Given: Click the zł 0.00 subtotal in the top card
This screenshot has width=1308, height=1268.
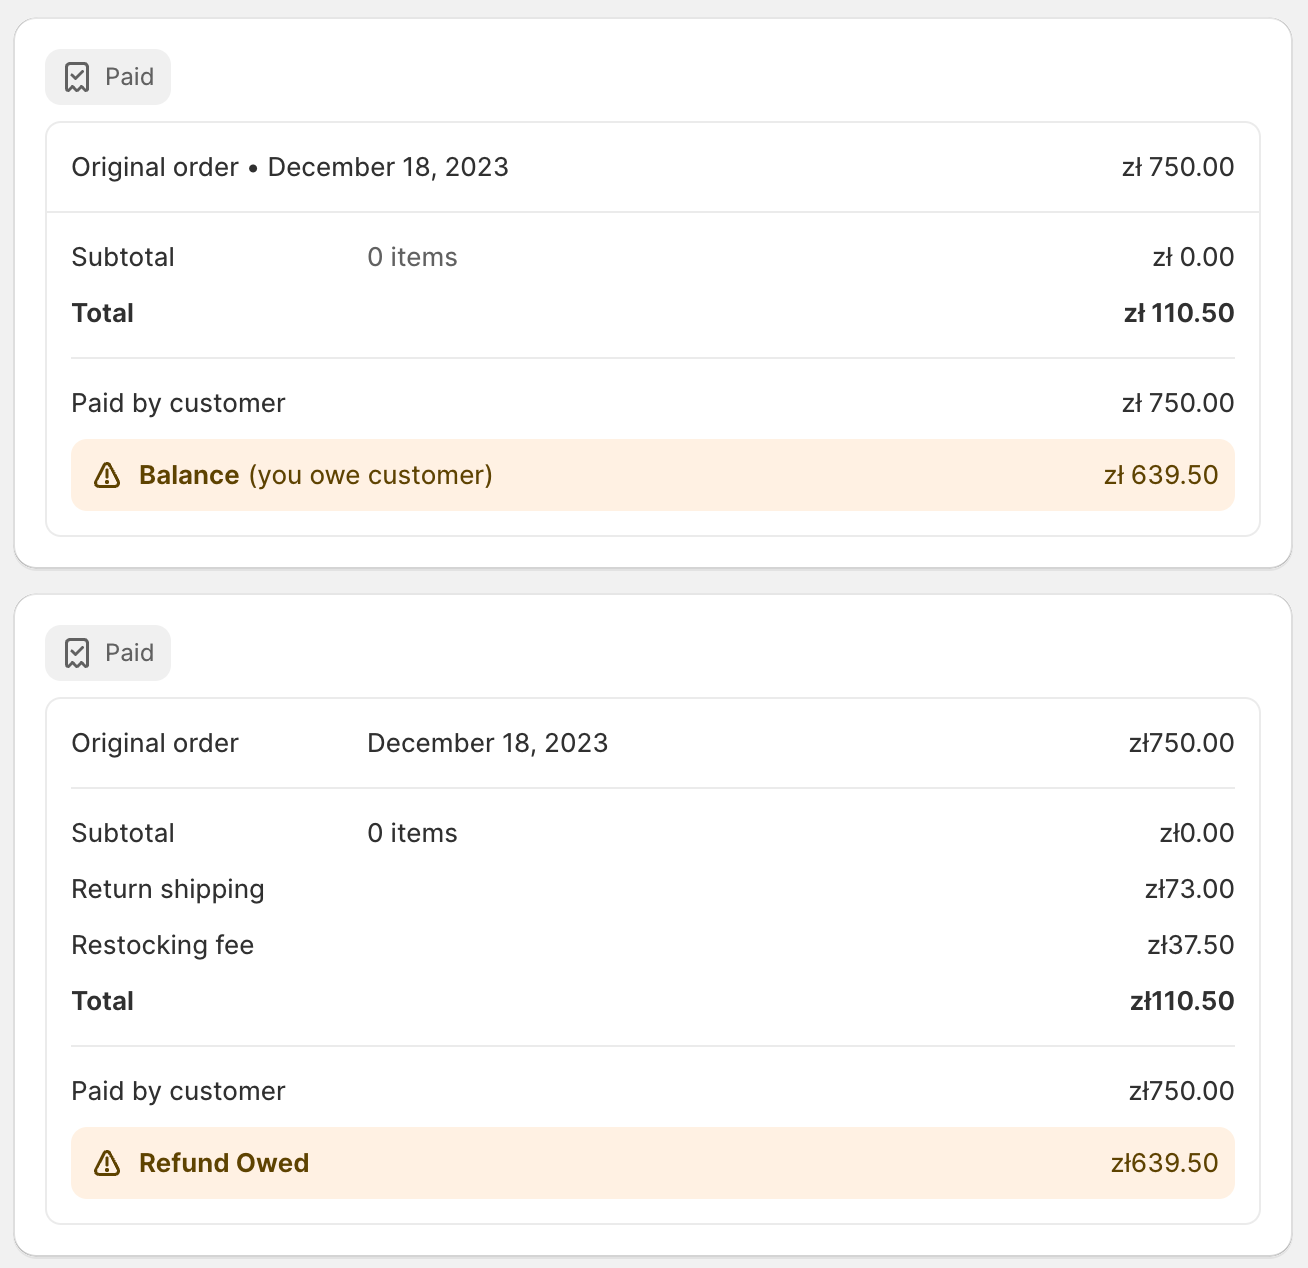Looking at the screenshot, I should coord(1193,257).
